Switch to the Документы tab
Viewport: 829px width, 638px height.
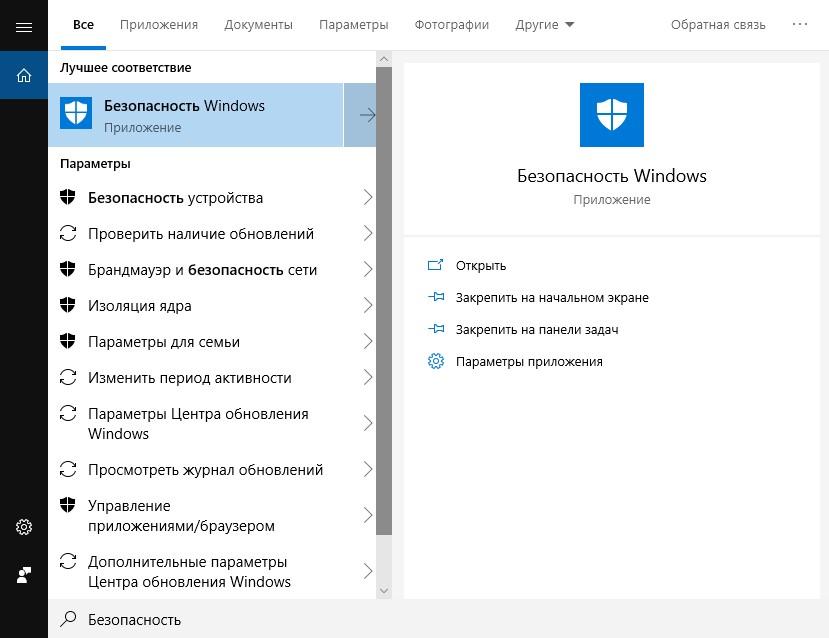[x=258, y=25]
